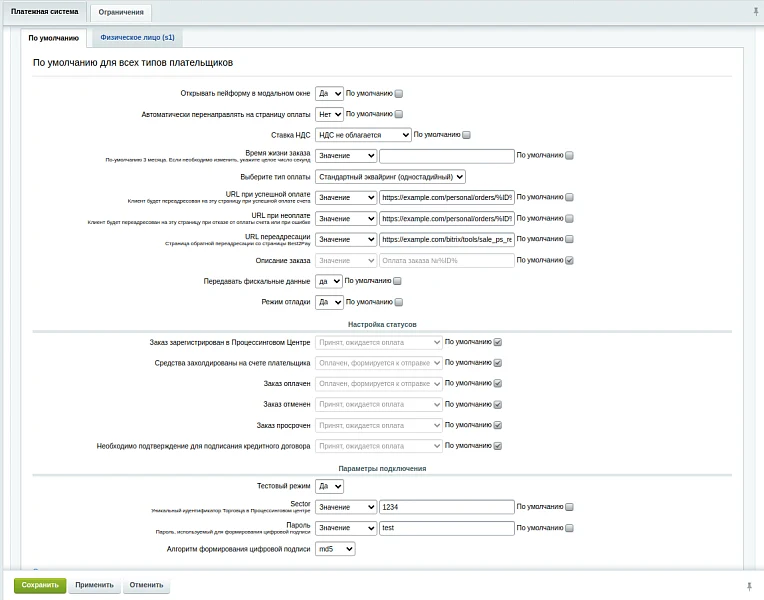Select the По умолчанию tab
The image size is (764, 600).
click(54, 38)
